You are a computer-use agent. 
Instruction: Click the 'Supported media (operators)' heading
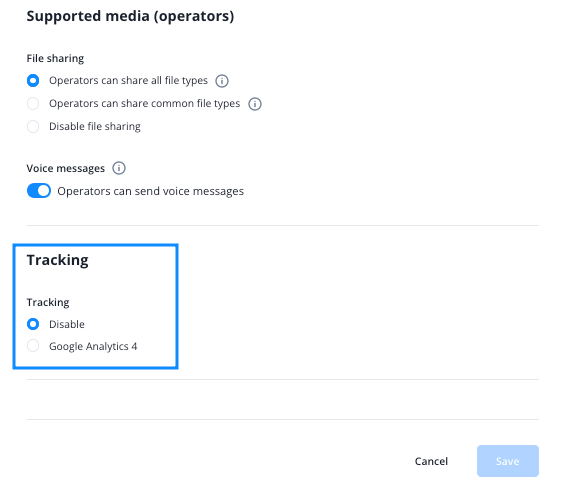pyautogui.click(x=130, y=16)
